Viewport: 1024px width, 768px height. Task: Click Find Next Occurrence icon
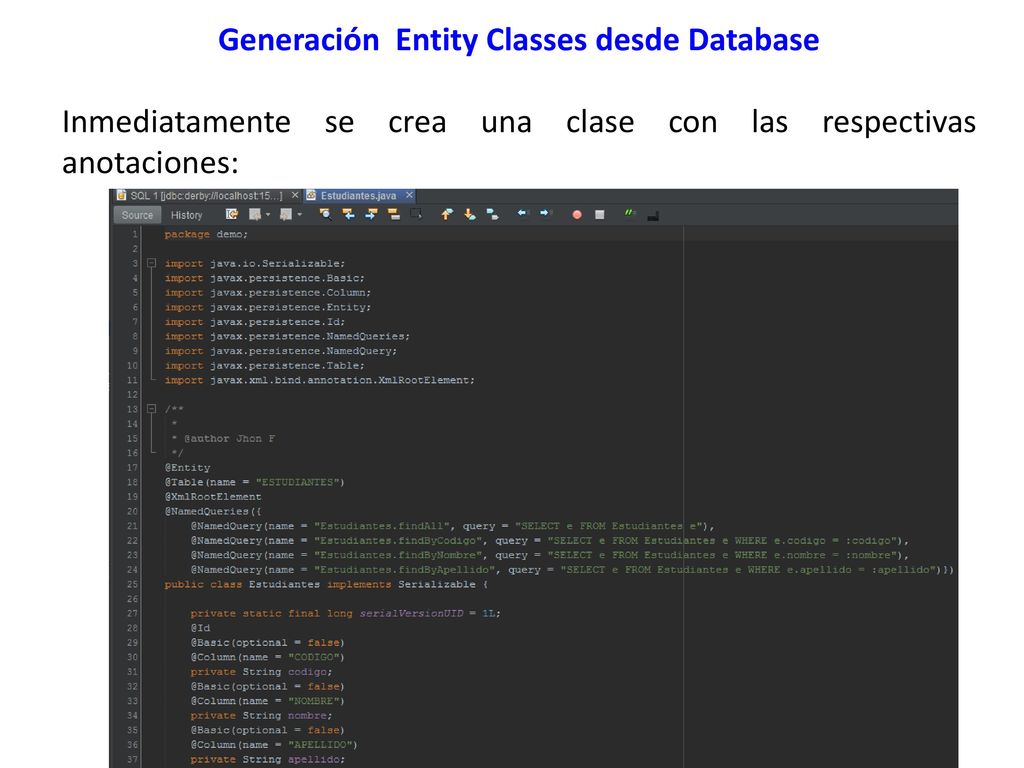372,214
